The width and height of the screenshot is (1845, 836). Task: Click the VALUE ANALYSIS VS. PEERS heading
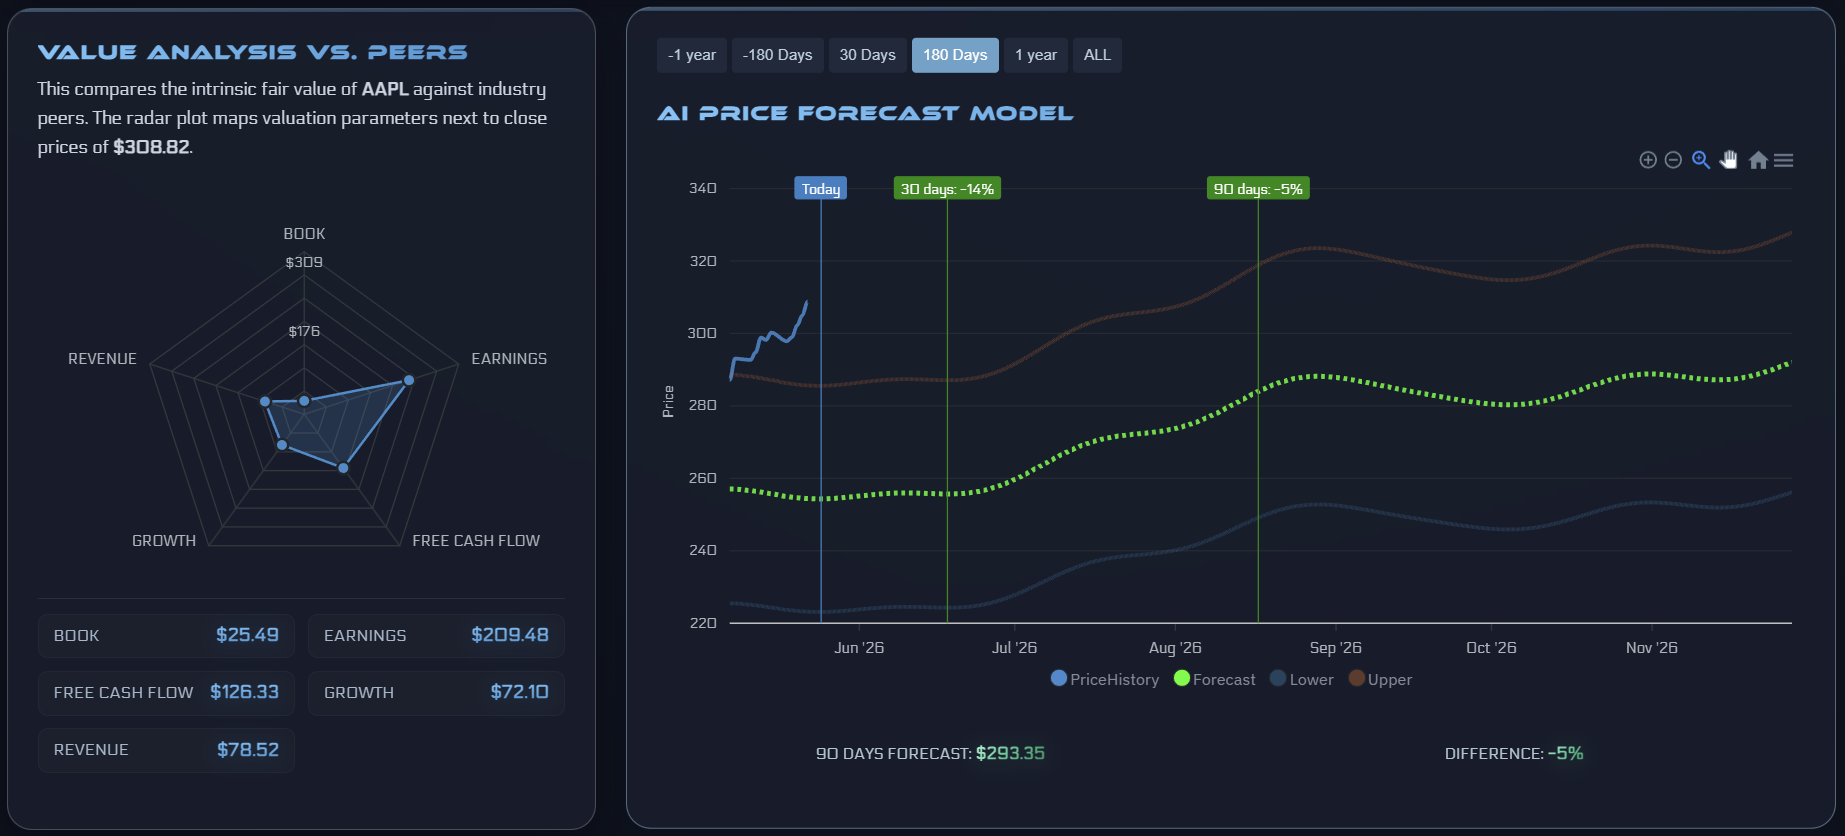(x=253, y=52)
